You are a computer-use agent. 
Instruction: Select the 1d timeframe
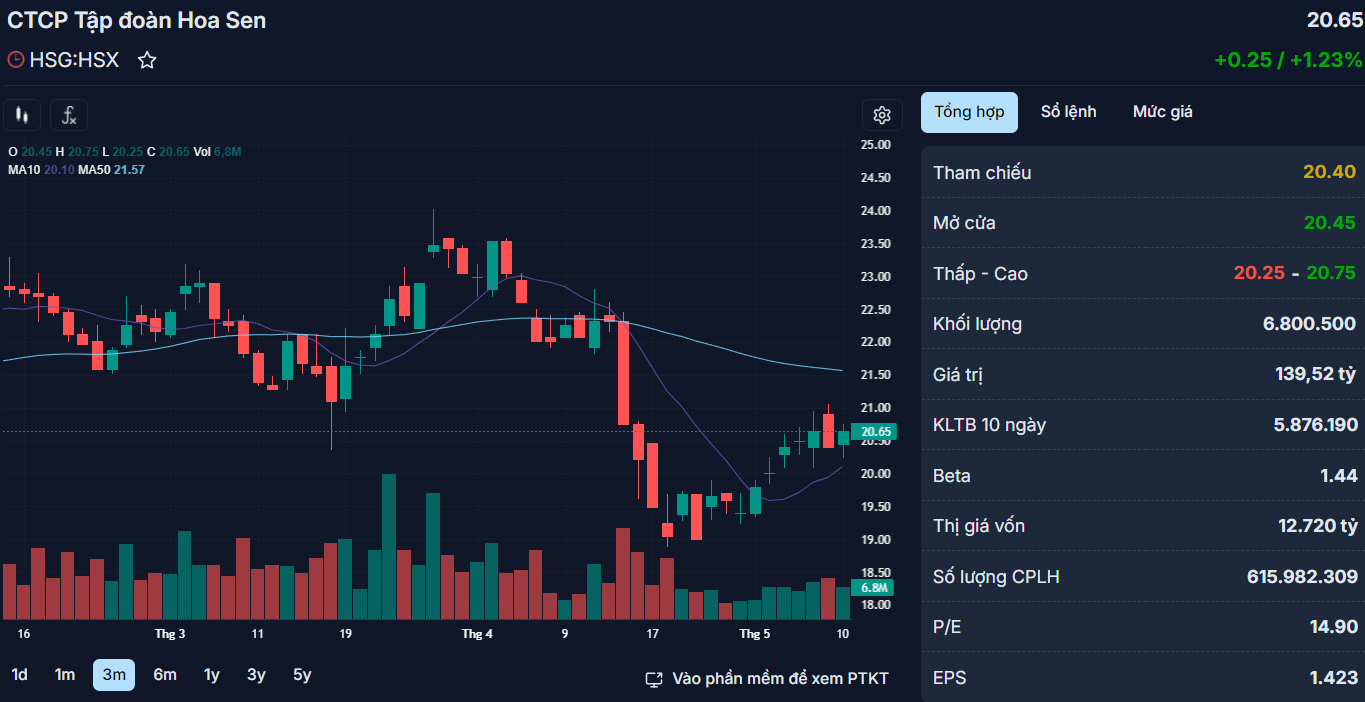20,675
